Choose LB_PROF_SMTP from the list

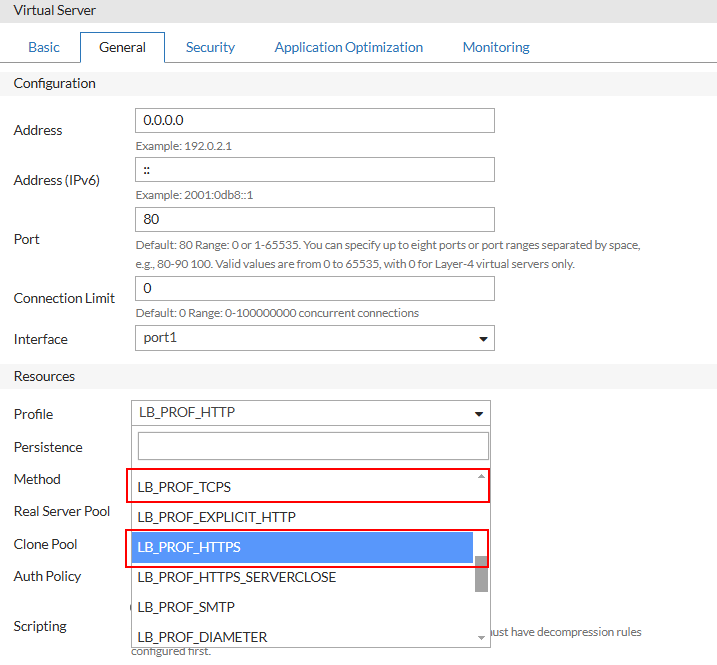click(300, 607)
